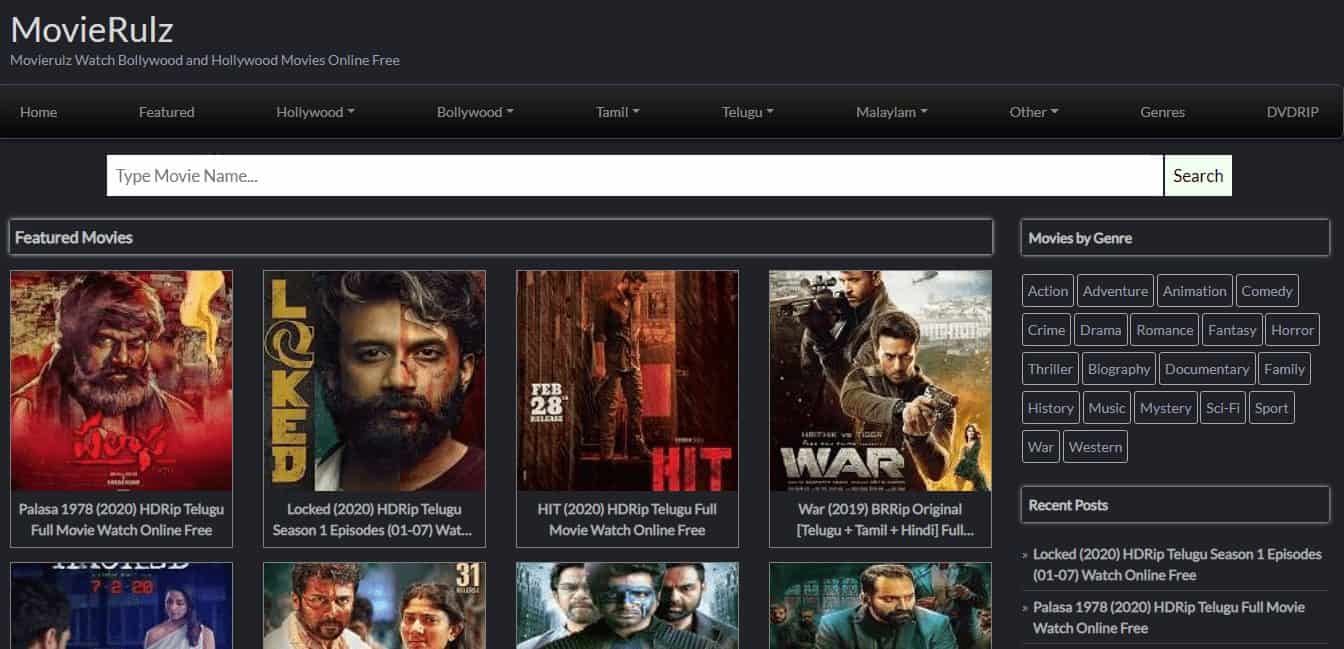Filter by Documentary genre

click(x=1207, y=369)
